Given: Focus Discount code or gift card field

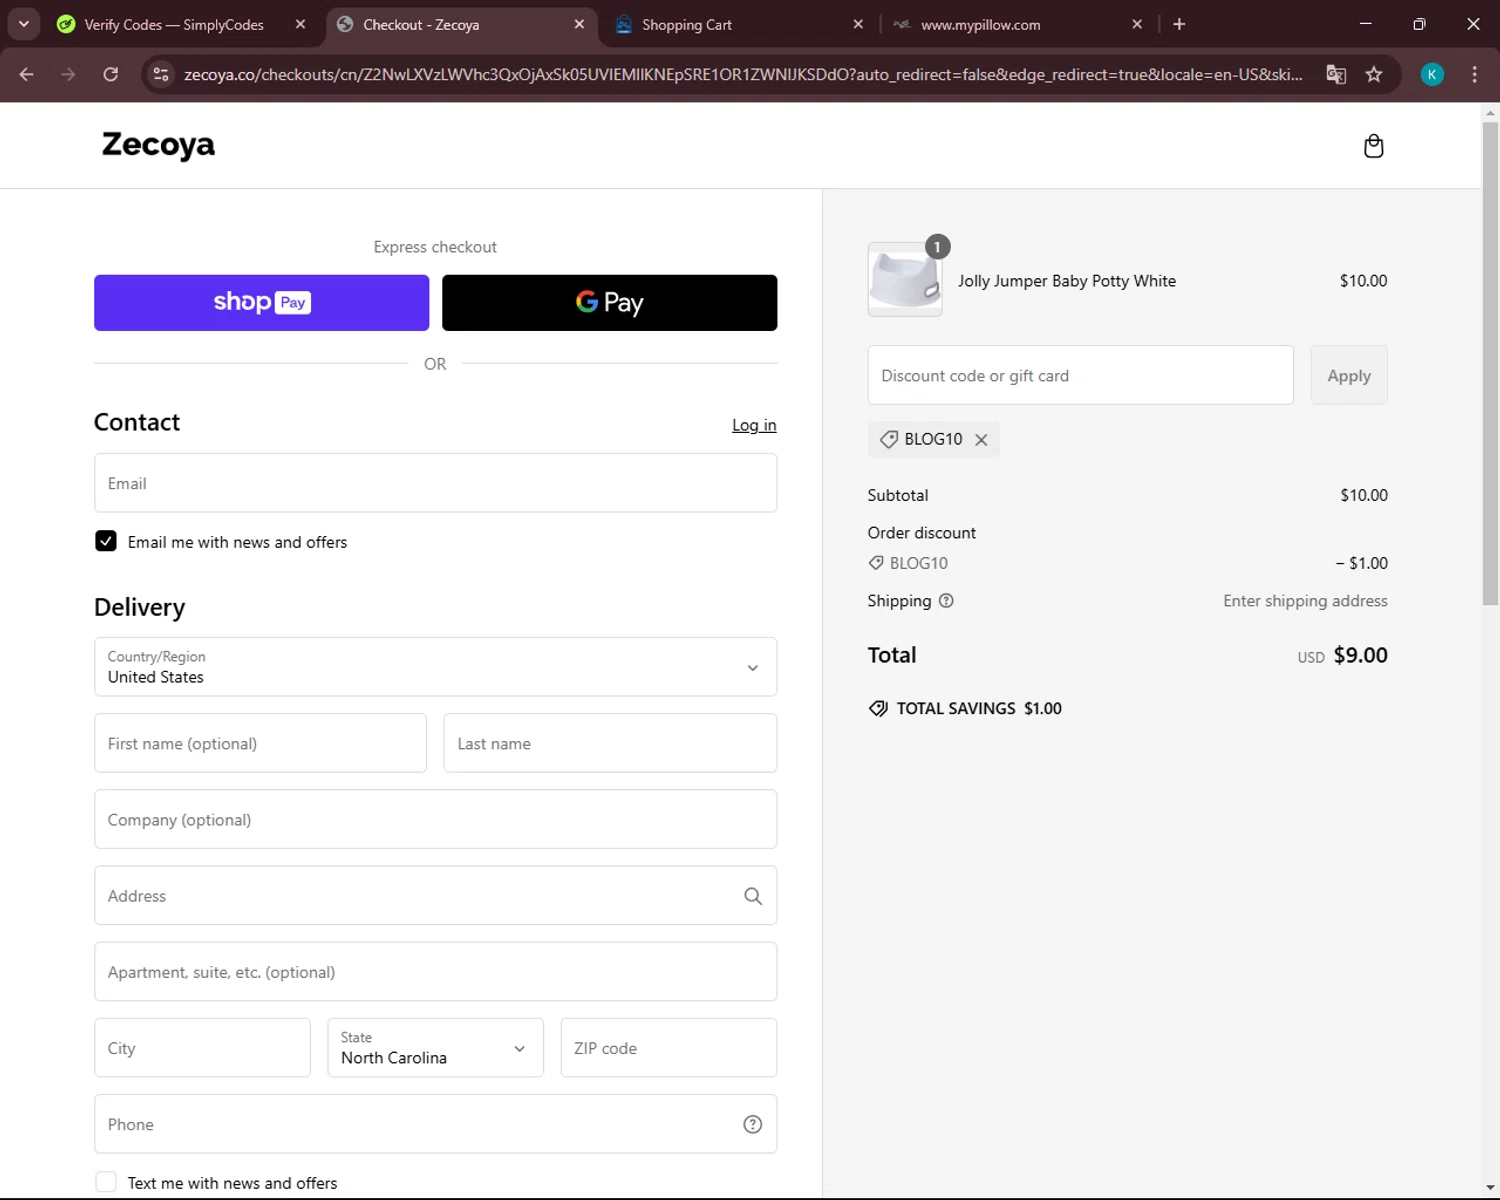Looking at the screenshot, I should point(1080,375).
